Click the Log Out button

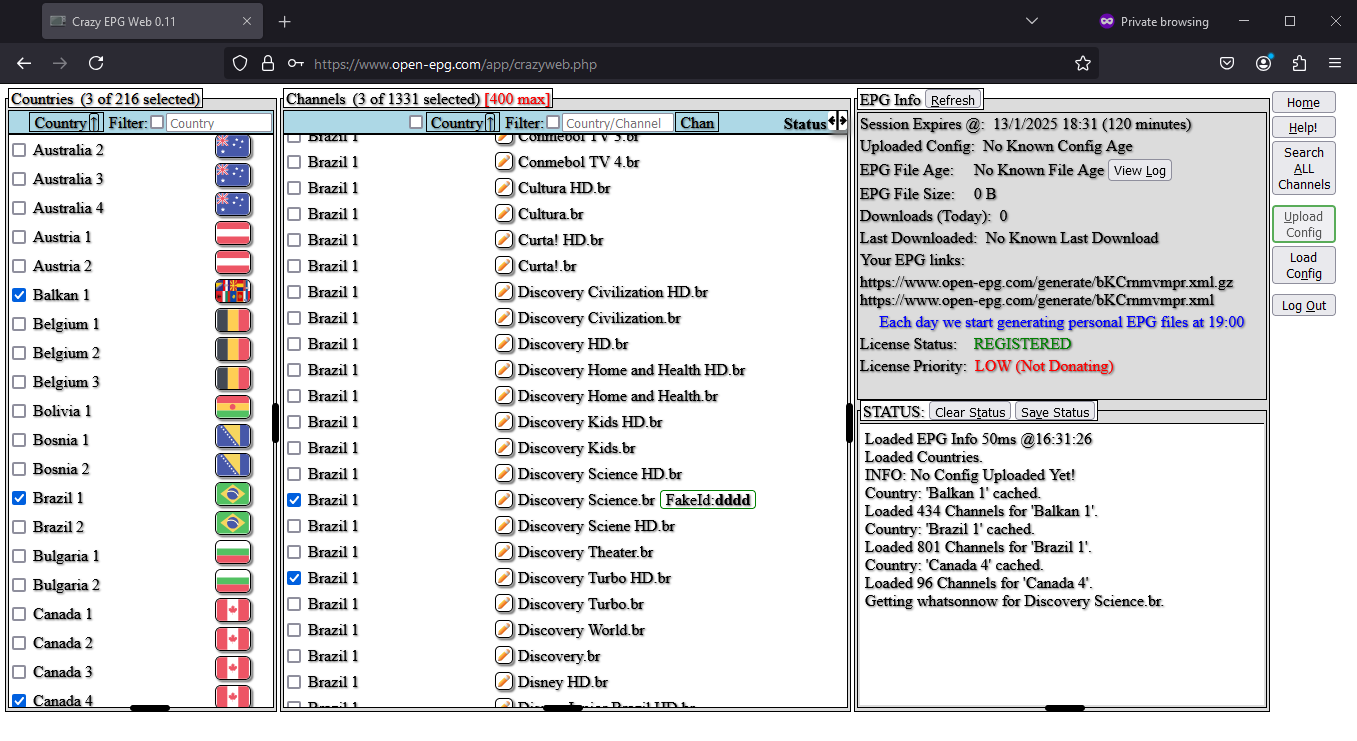tap(1303, 305)
